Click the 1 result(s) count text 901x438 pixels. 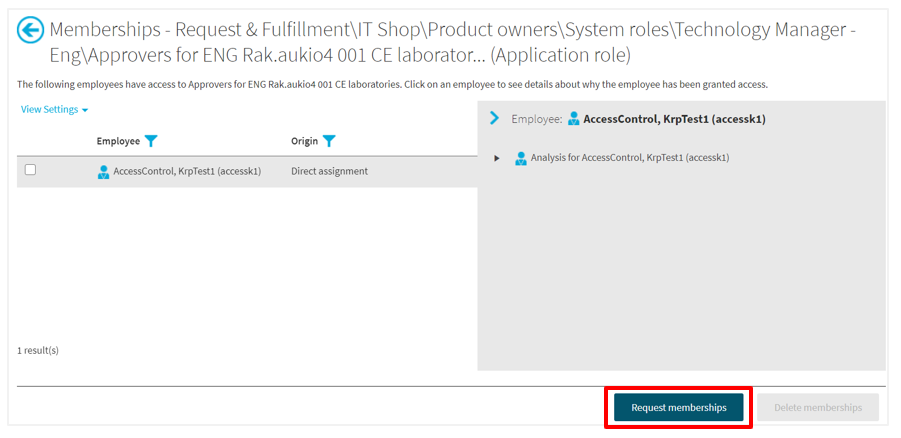(x=38, y=351)
